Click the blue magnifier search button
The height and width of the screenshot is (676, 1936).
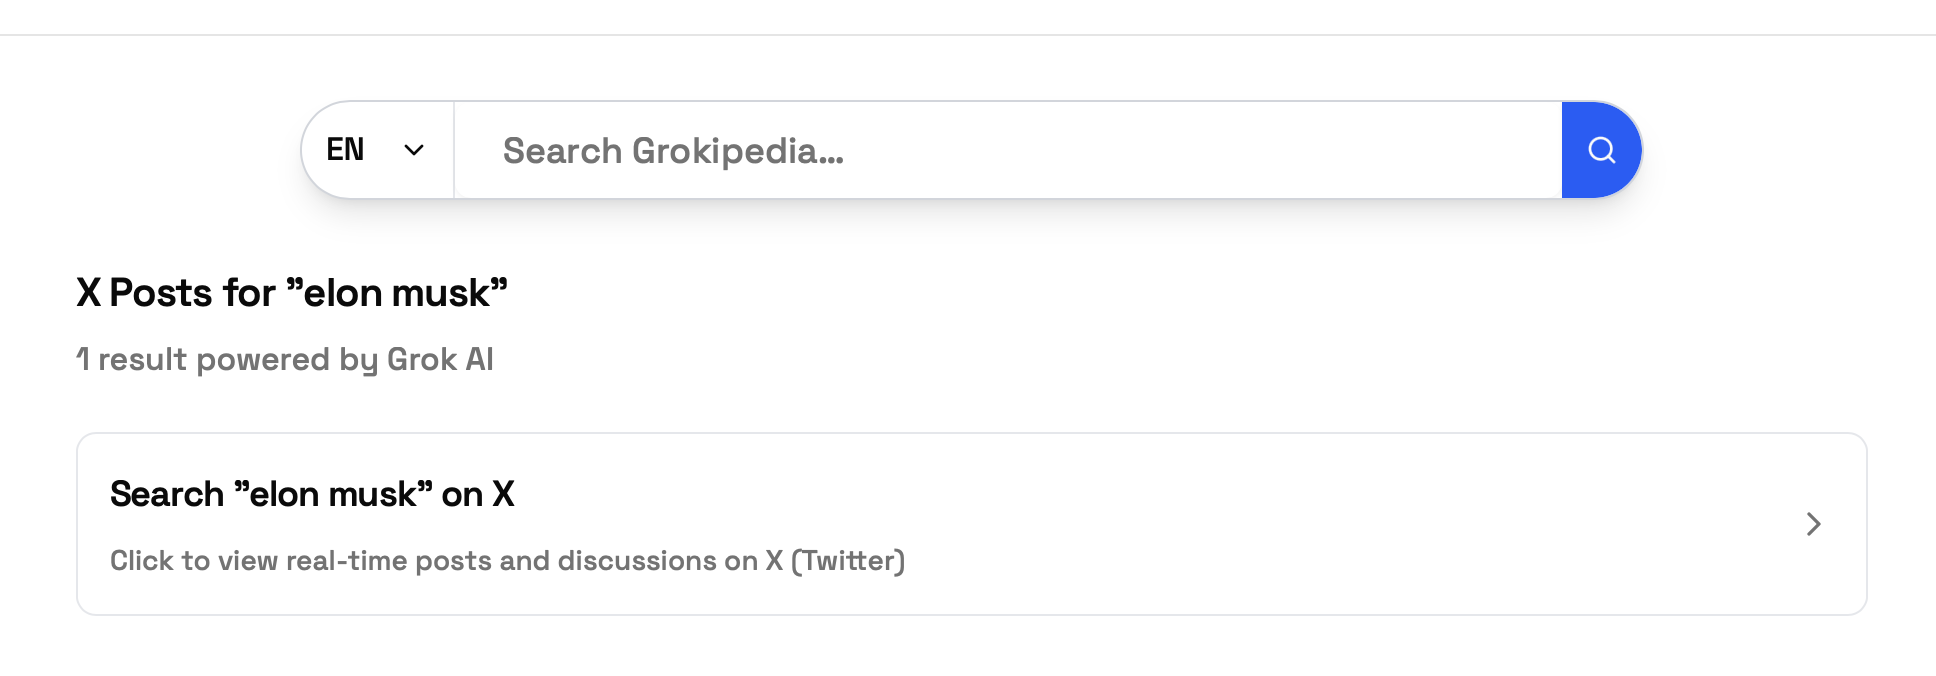1601,150
